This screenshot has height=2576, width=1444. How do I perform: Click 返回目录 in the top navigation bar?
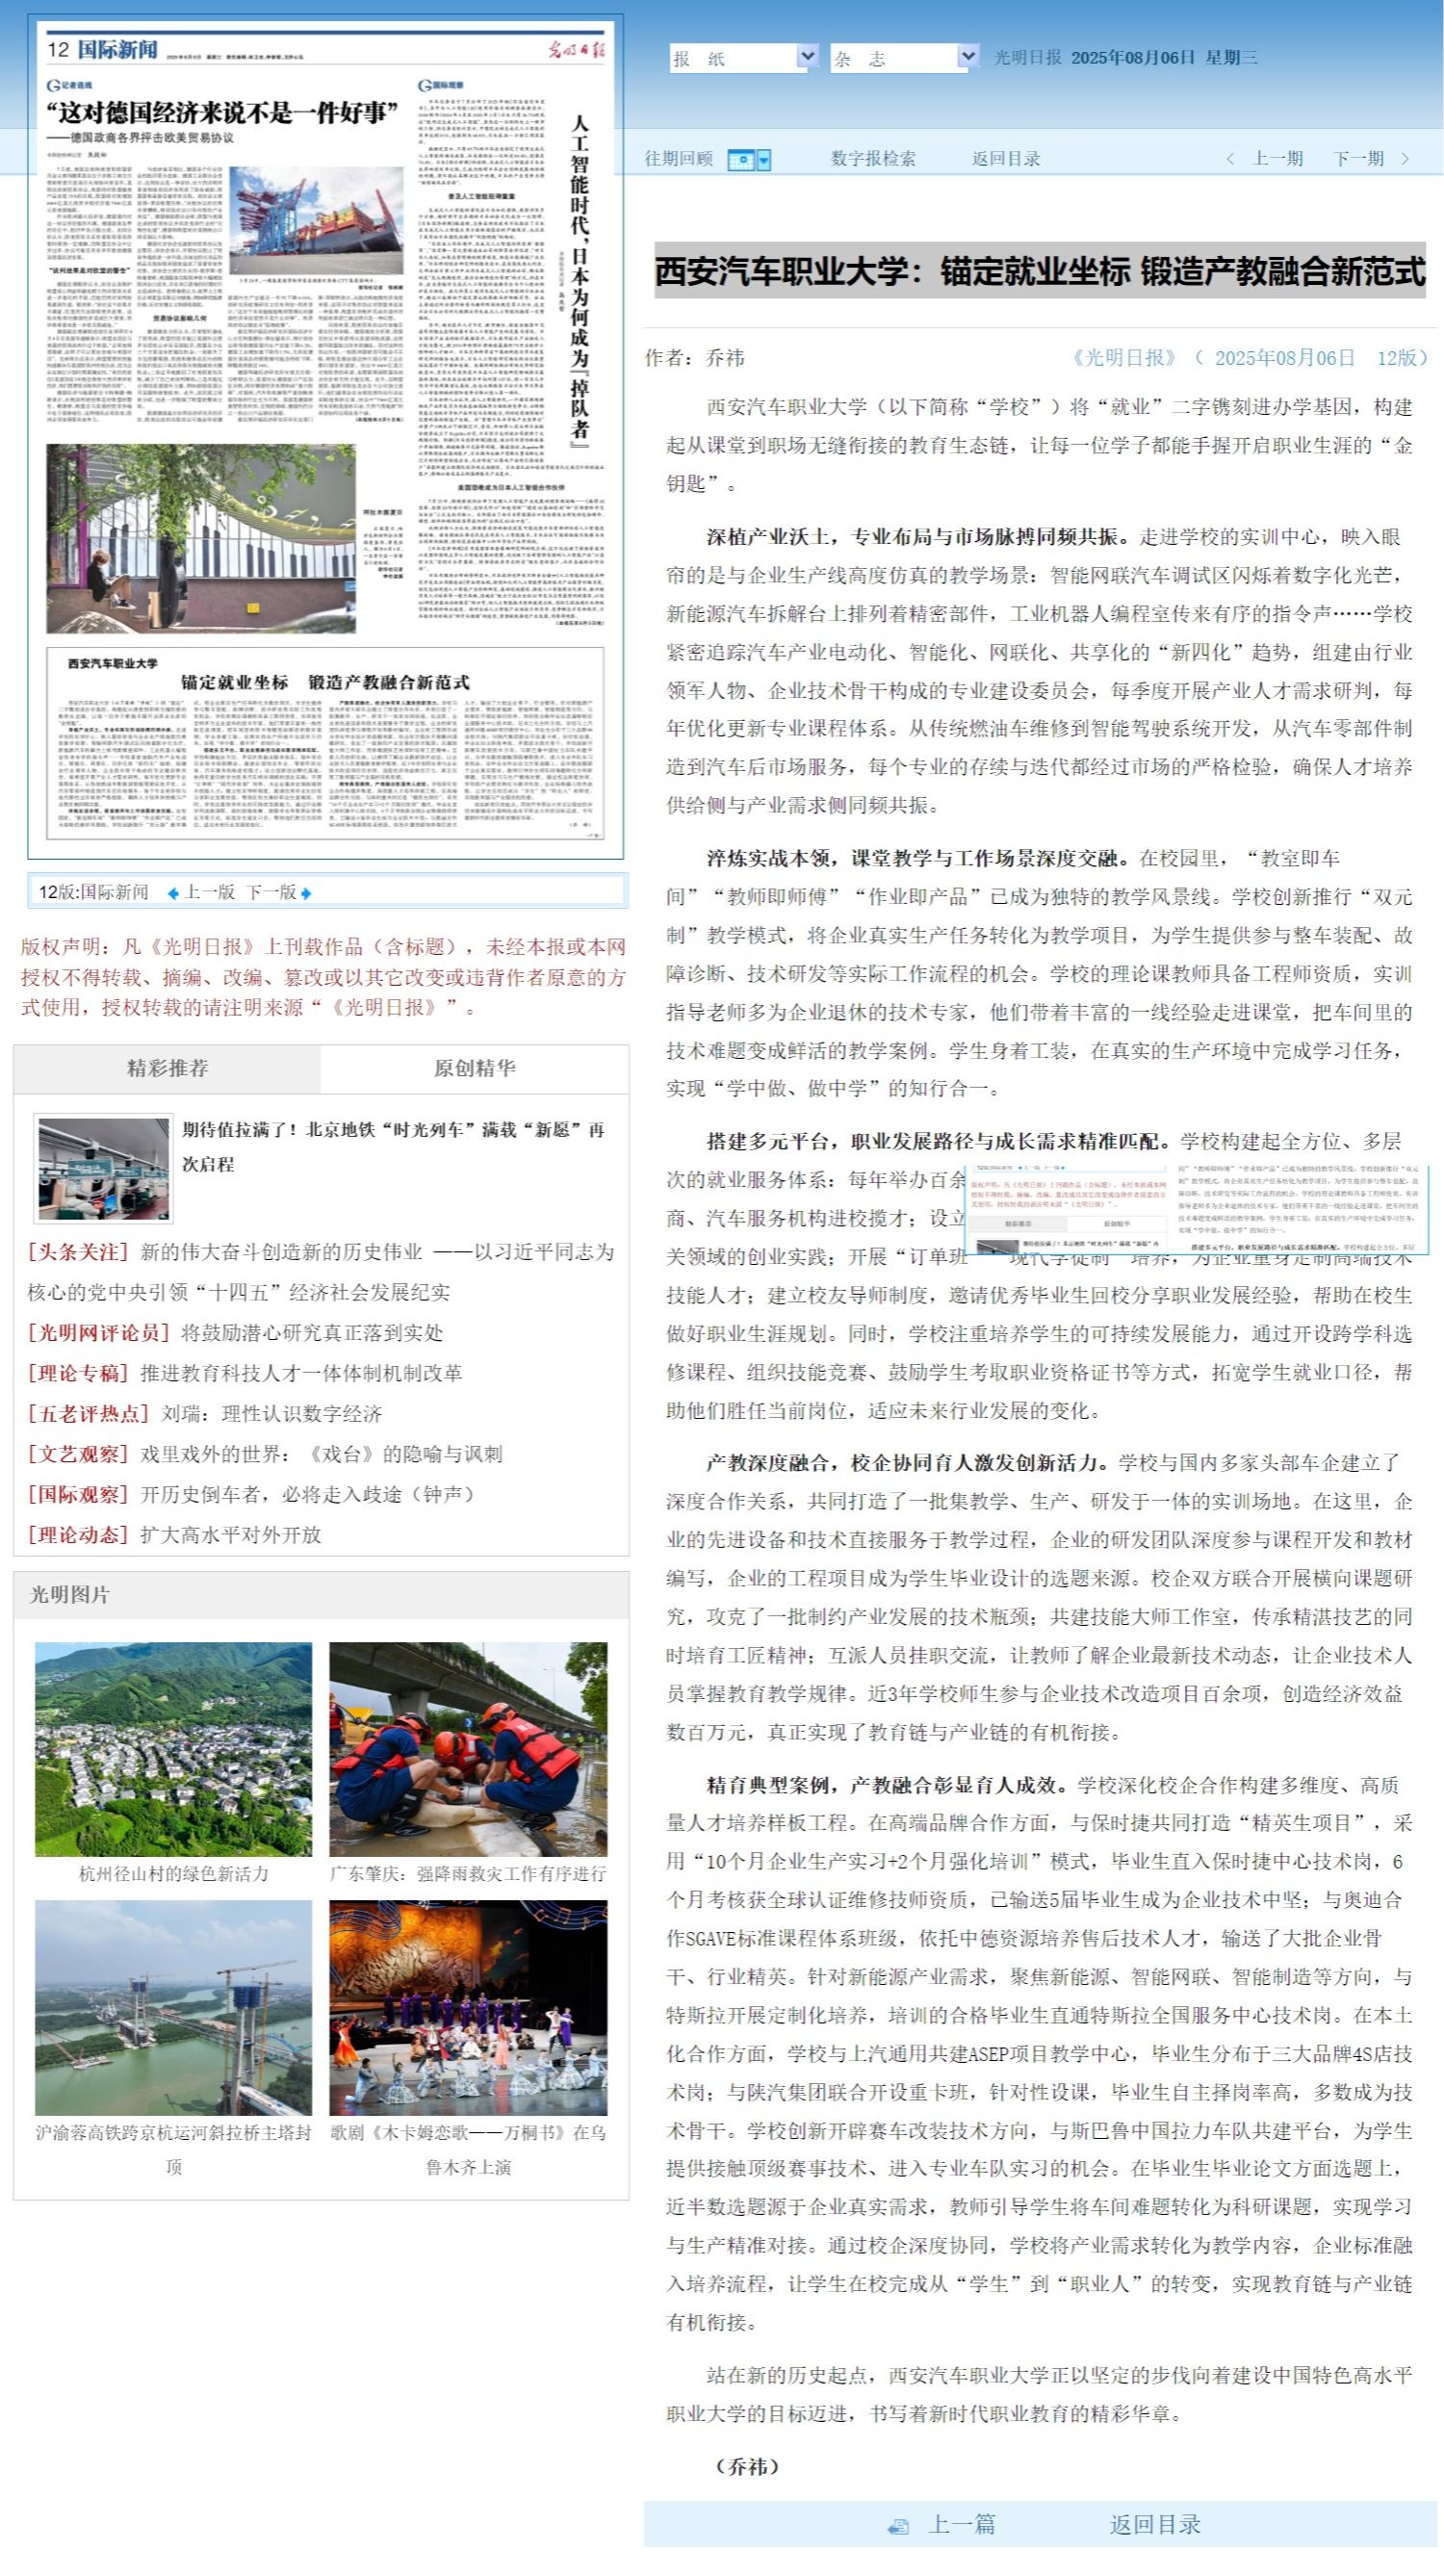point(1005,159)
